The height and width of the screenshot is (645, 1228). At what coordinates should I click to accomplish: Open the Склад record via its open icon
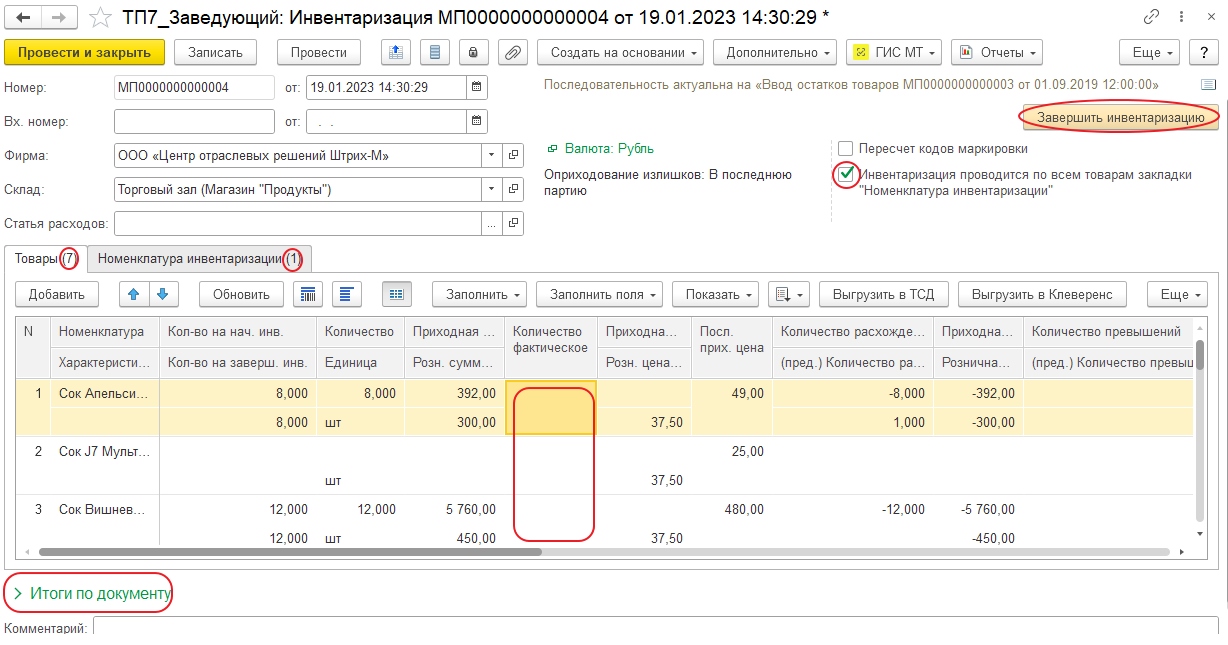(514, 189)
